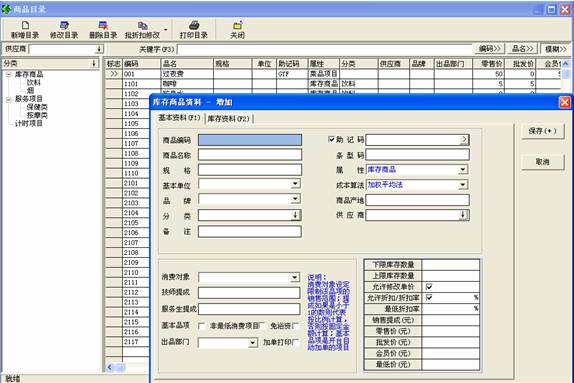This screenshot has width=574, height=383.
Task: Maximize the 商品目录 window
Action: click(552, 10)
